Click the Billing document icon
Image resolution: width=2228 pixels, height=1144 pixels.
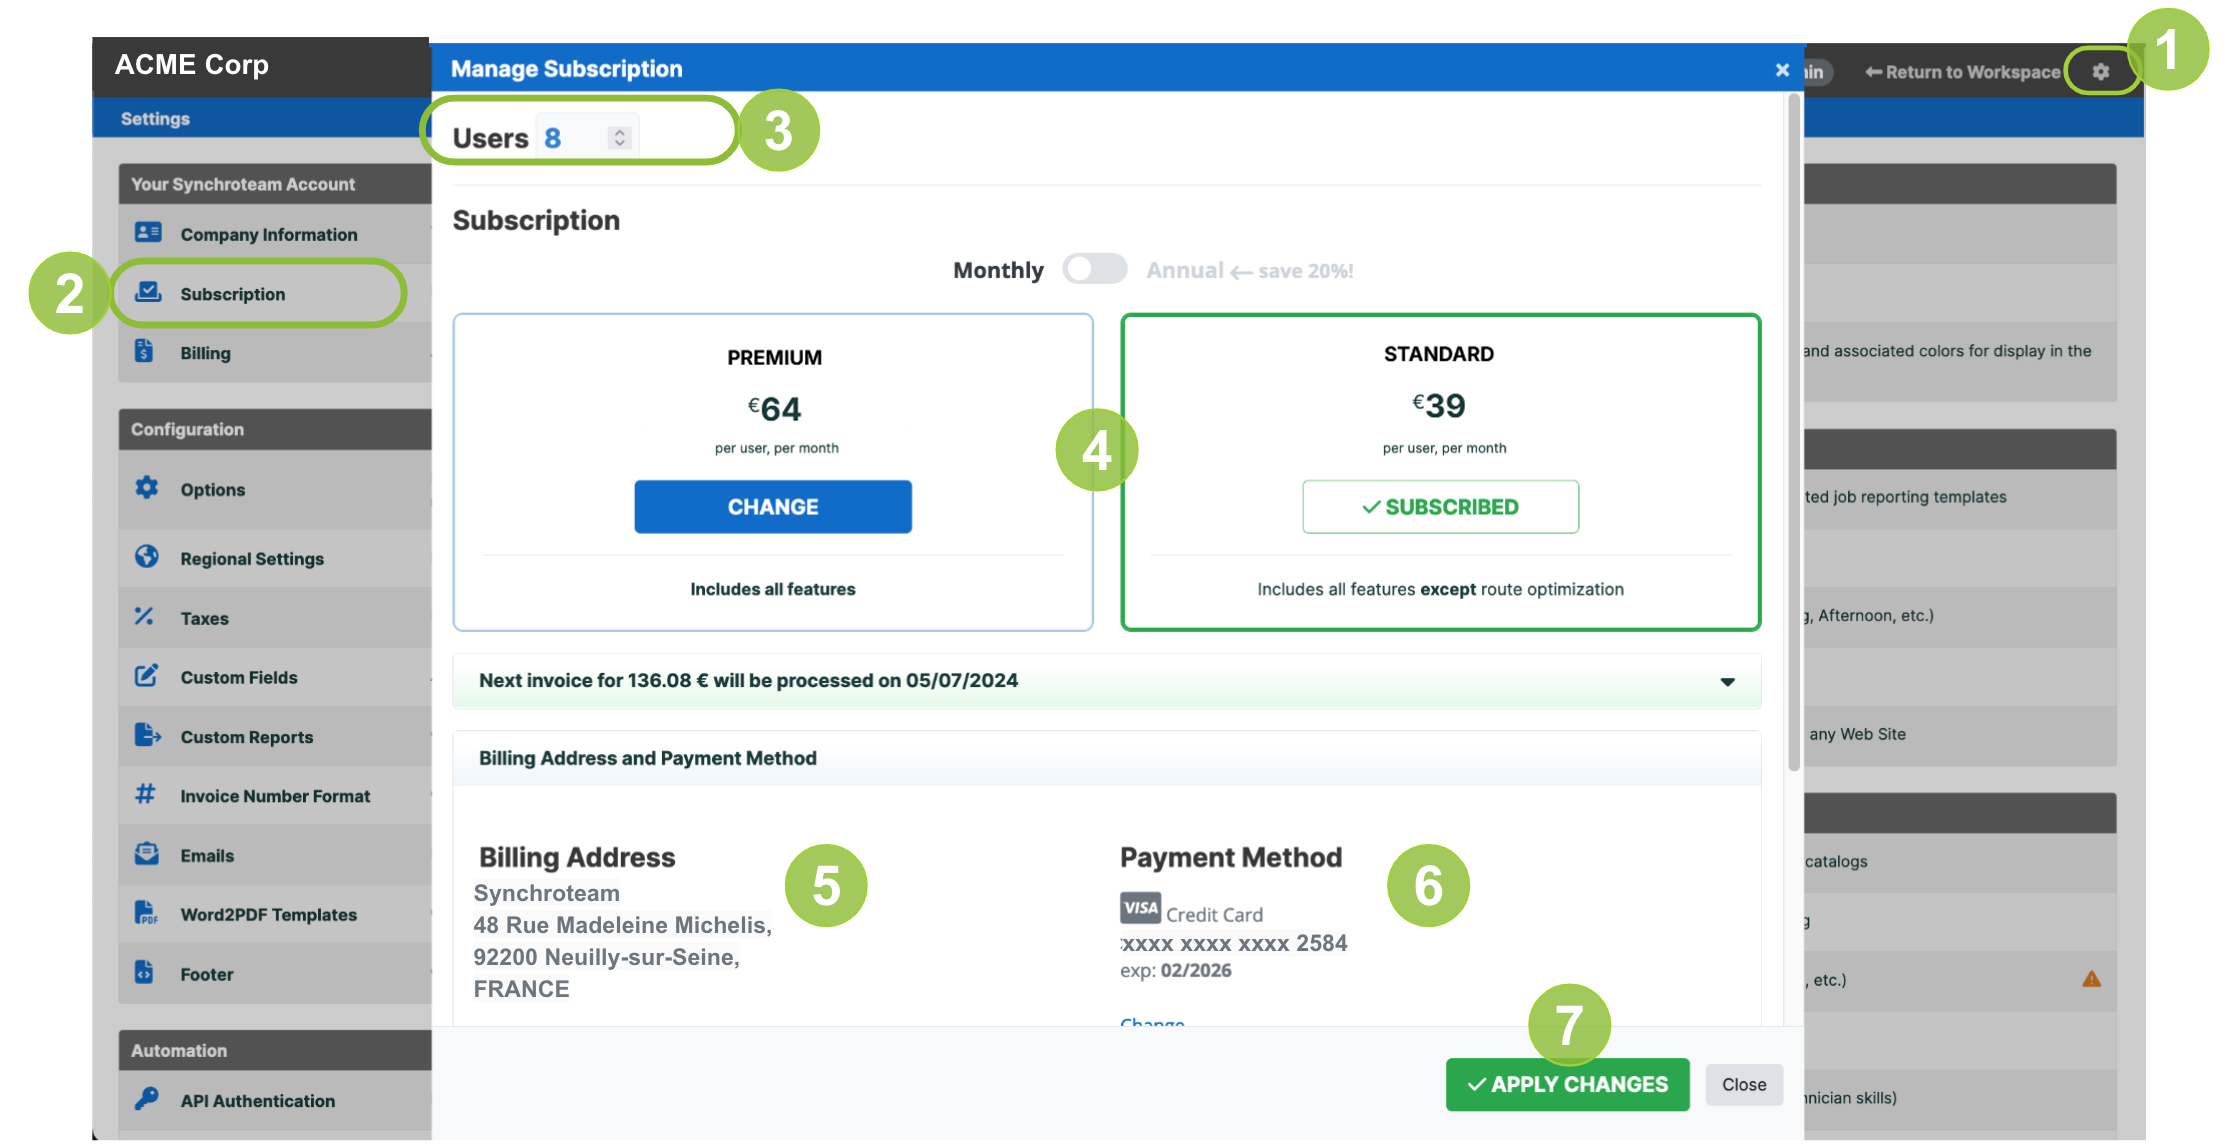pyautogui.click(x=144, y=351)
